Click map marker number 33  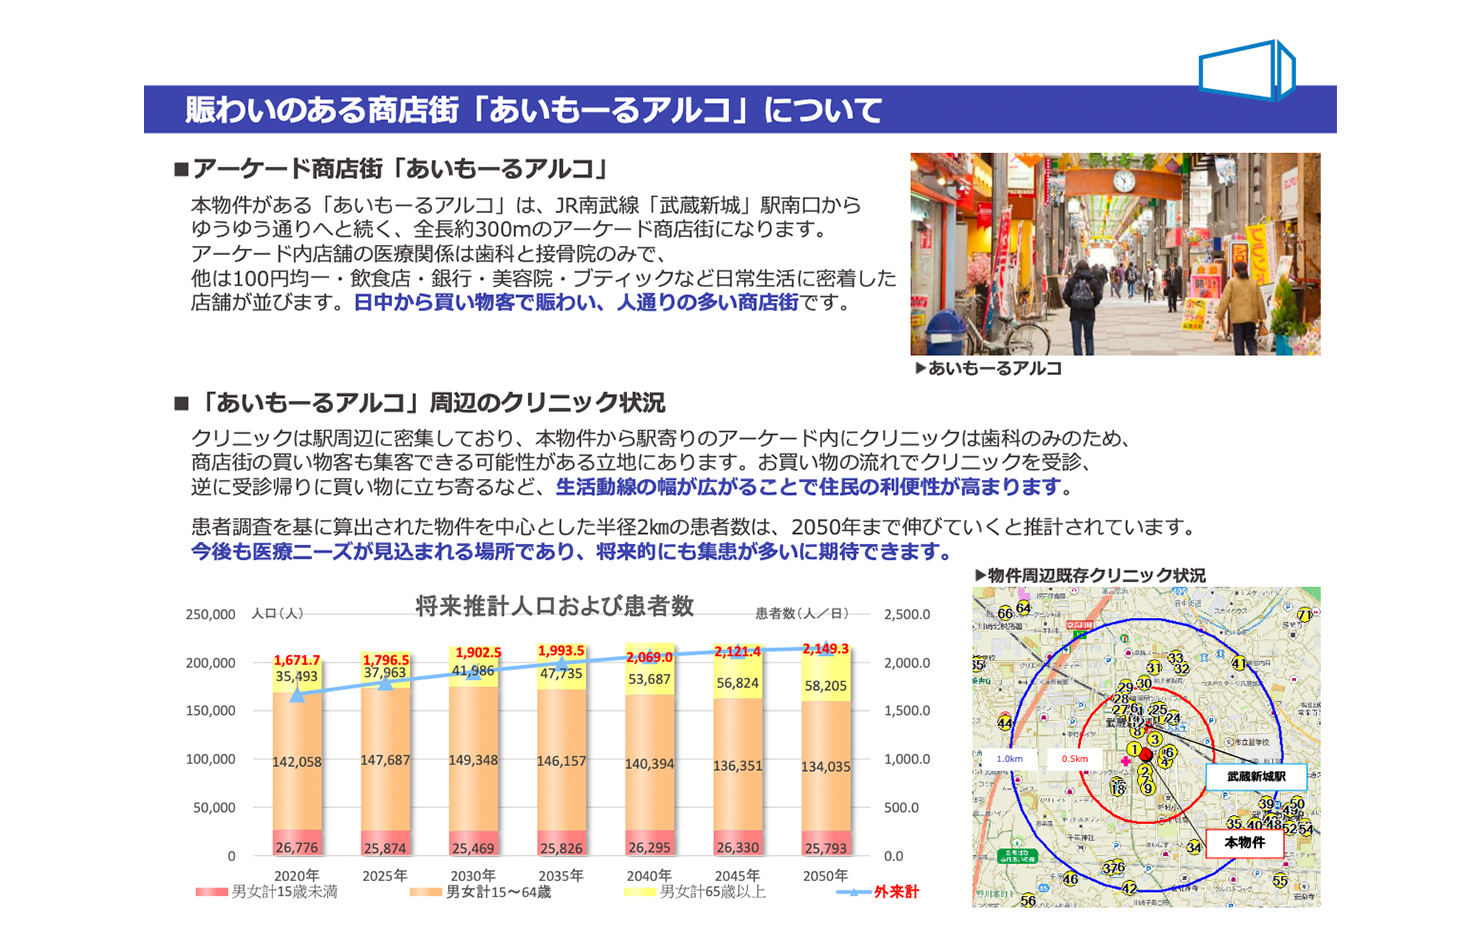tap(1176, 658)
